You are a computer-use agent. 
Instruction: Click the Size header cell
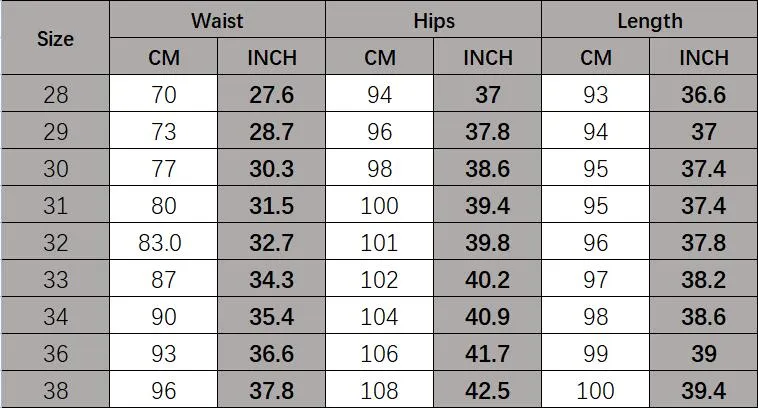(55, 38)
